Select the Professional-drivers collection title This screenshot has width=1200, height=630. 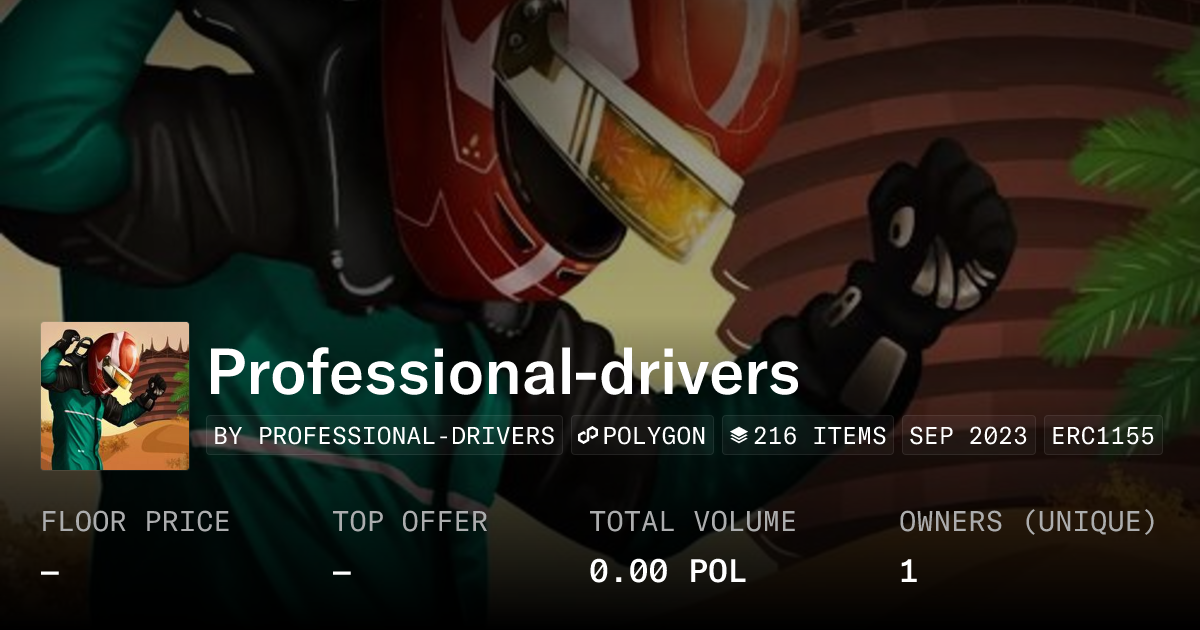coord(504,373)
